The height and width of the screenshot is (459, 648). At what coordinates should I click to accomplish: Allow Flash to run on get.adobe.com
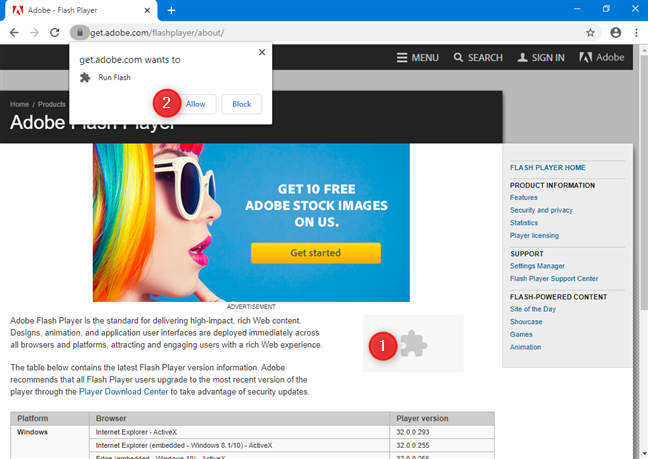tap(195, 104)
